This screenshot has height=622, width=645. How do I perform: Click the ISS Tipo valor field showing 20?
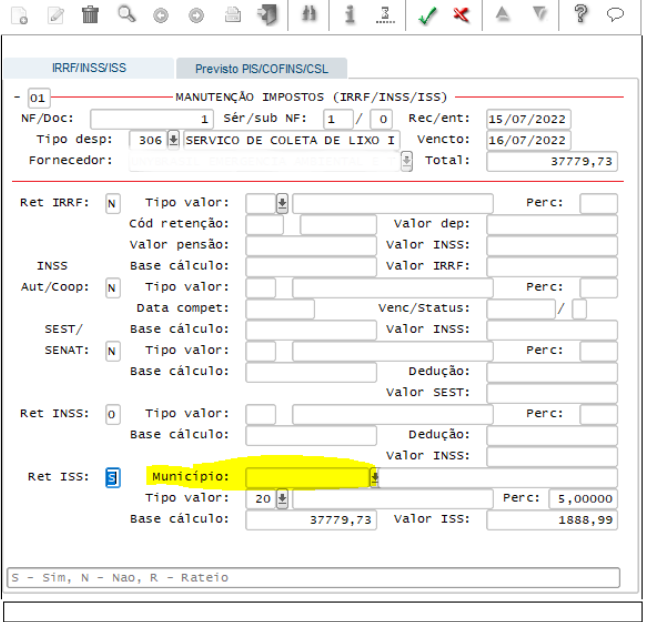click(x=261, y=499)
